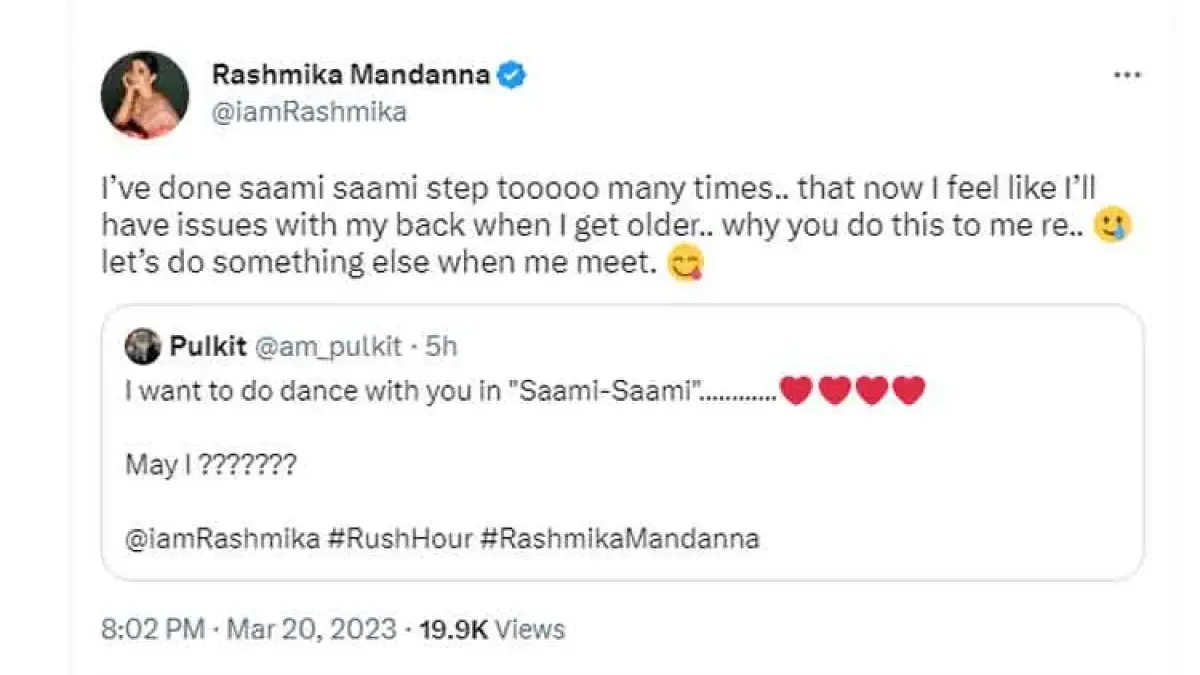The height and width of the screenshot is (675, 1200).
Task: Click Pulkit's small avatar in the quoted tweet
Action: (x=143, y=347)
